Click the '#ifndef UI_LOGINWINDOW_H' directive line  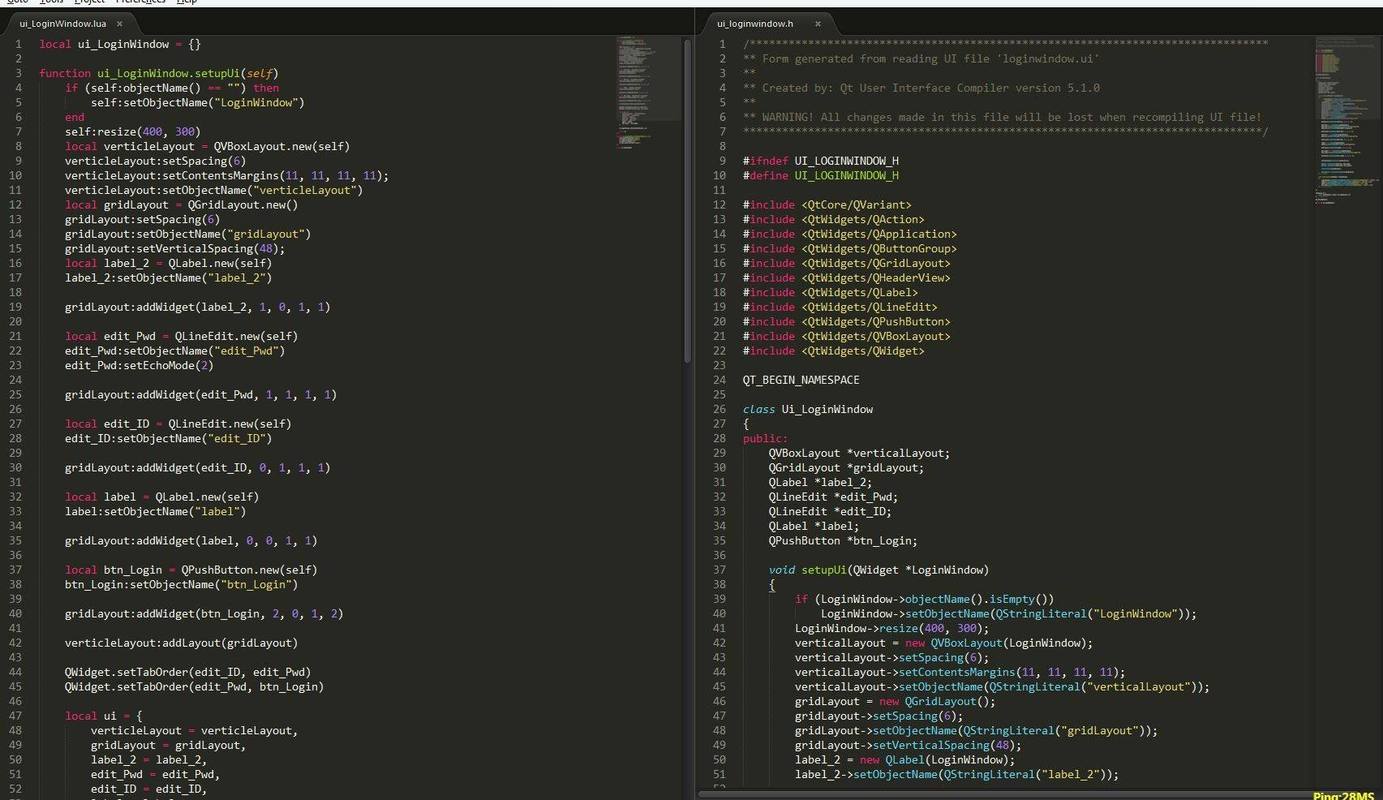coord(820,161)
